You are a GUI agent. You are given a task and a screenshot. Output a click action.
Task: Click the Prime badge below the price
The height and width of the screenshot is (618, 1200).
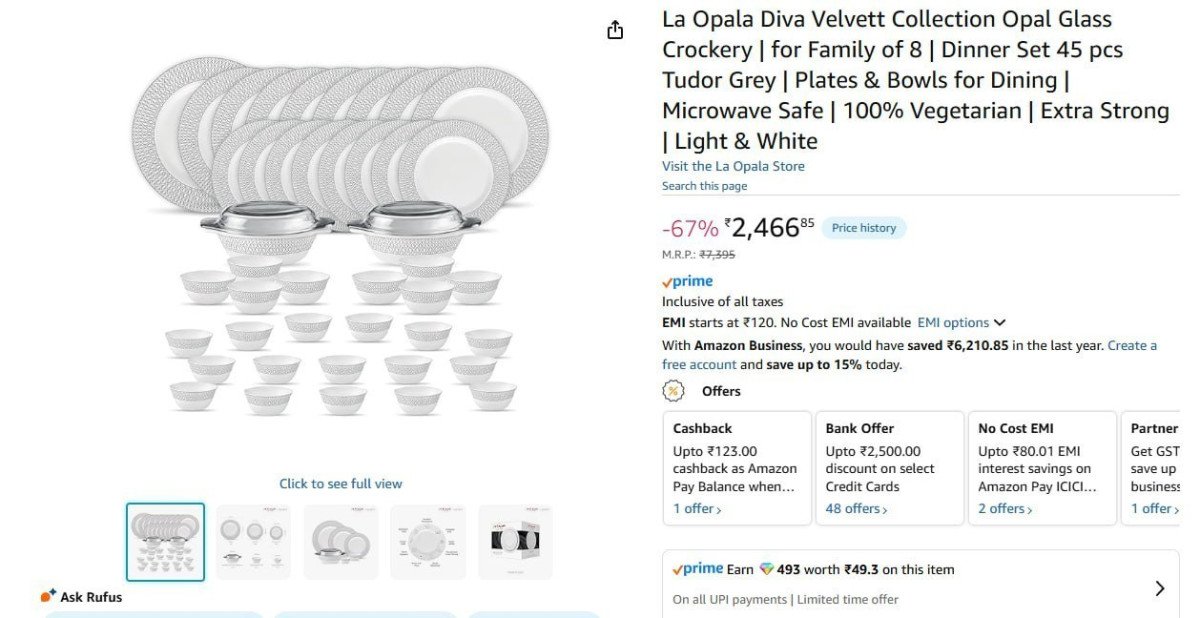[687, 281]
